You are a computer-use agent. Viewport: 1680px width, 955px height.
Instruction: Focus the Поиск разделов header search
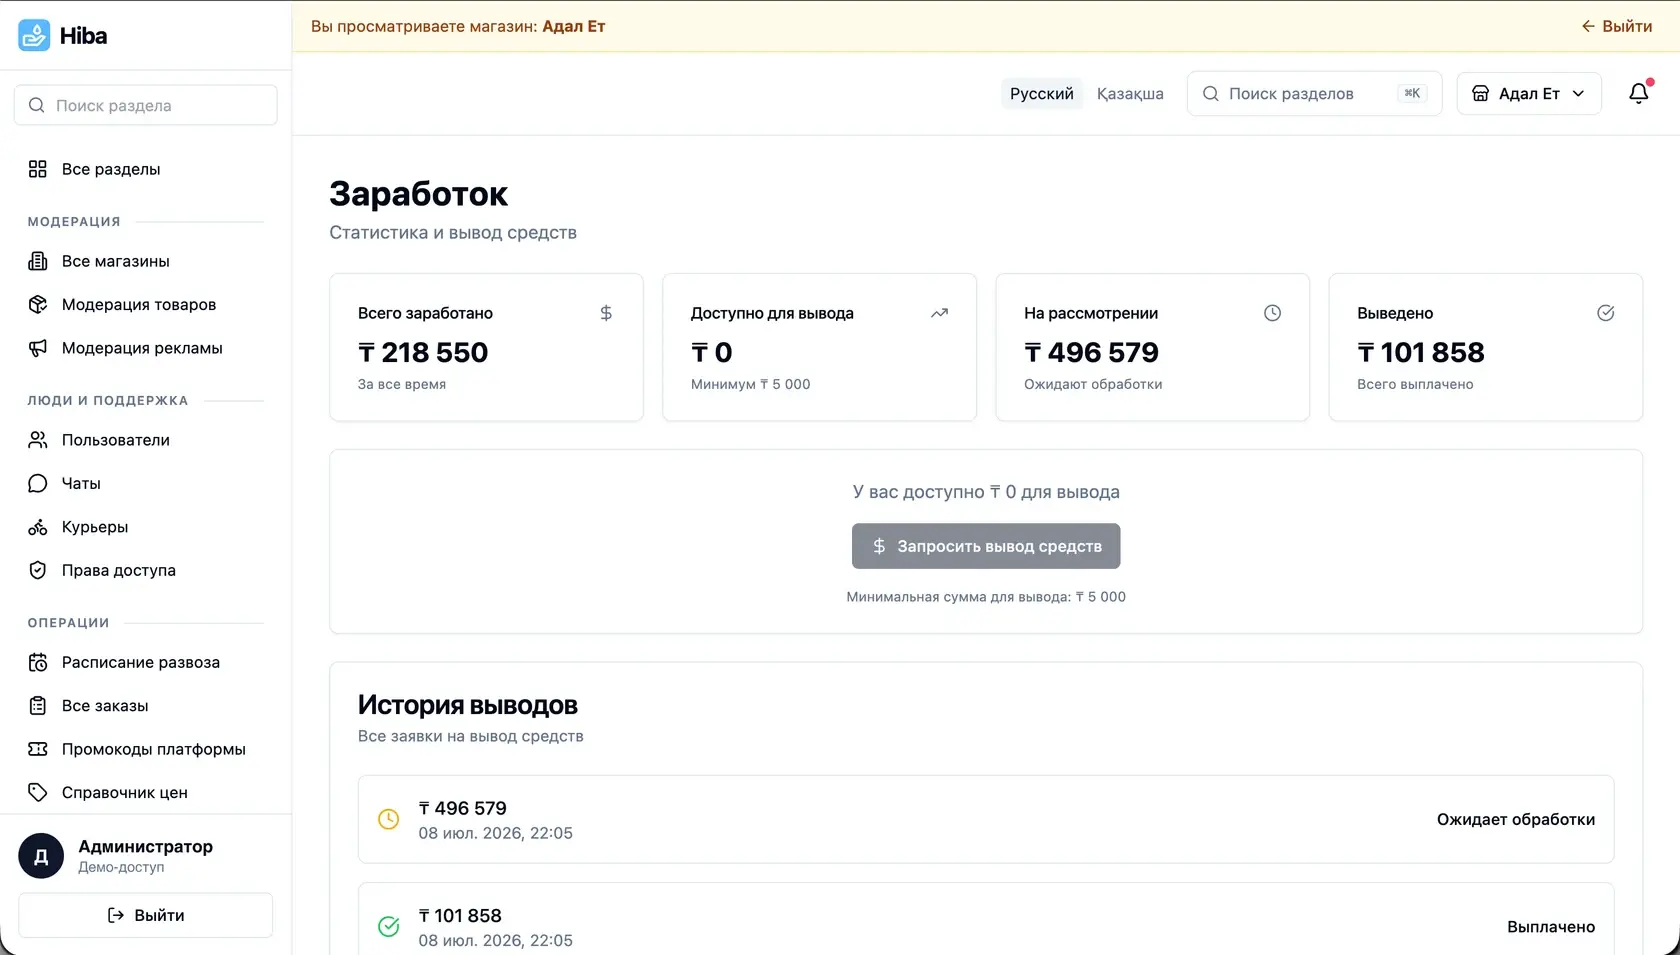(1314, 93)
